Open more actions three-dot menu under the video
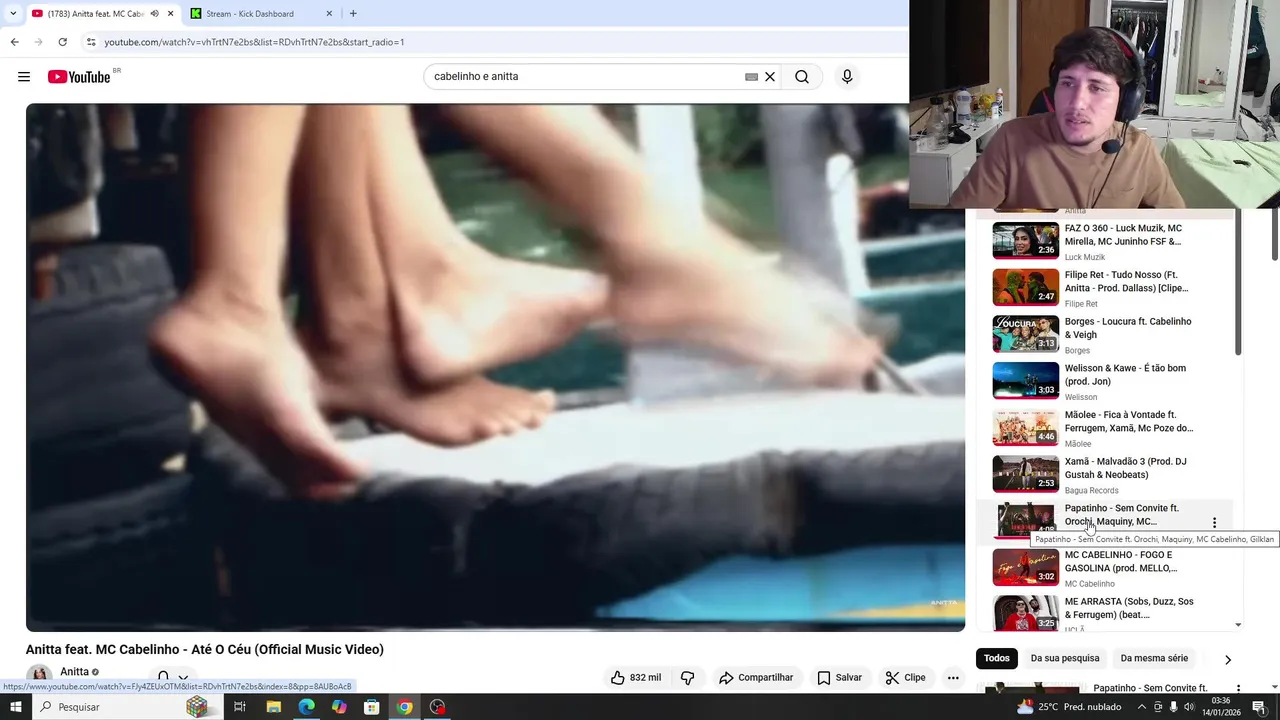Image resolution: width=1280 pixels, height=720 pixels. 953,677
